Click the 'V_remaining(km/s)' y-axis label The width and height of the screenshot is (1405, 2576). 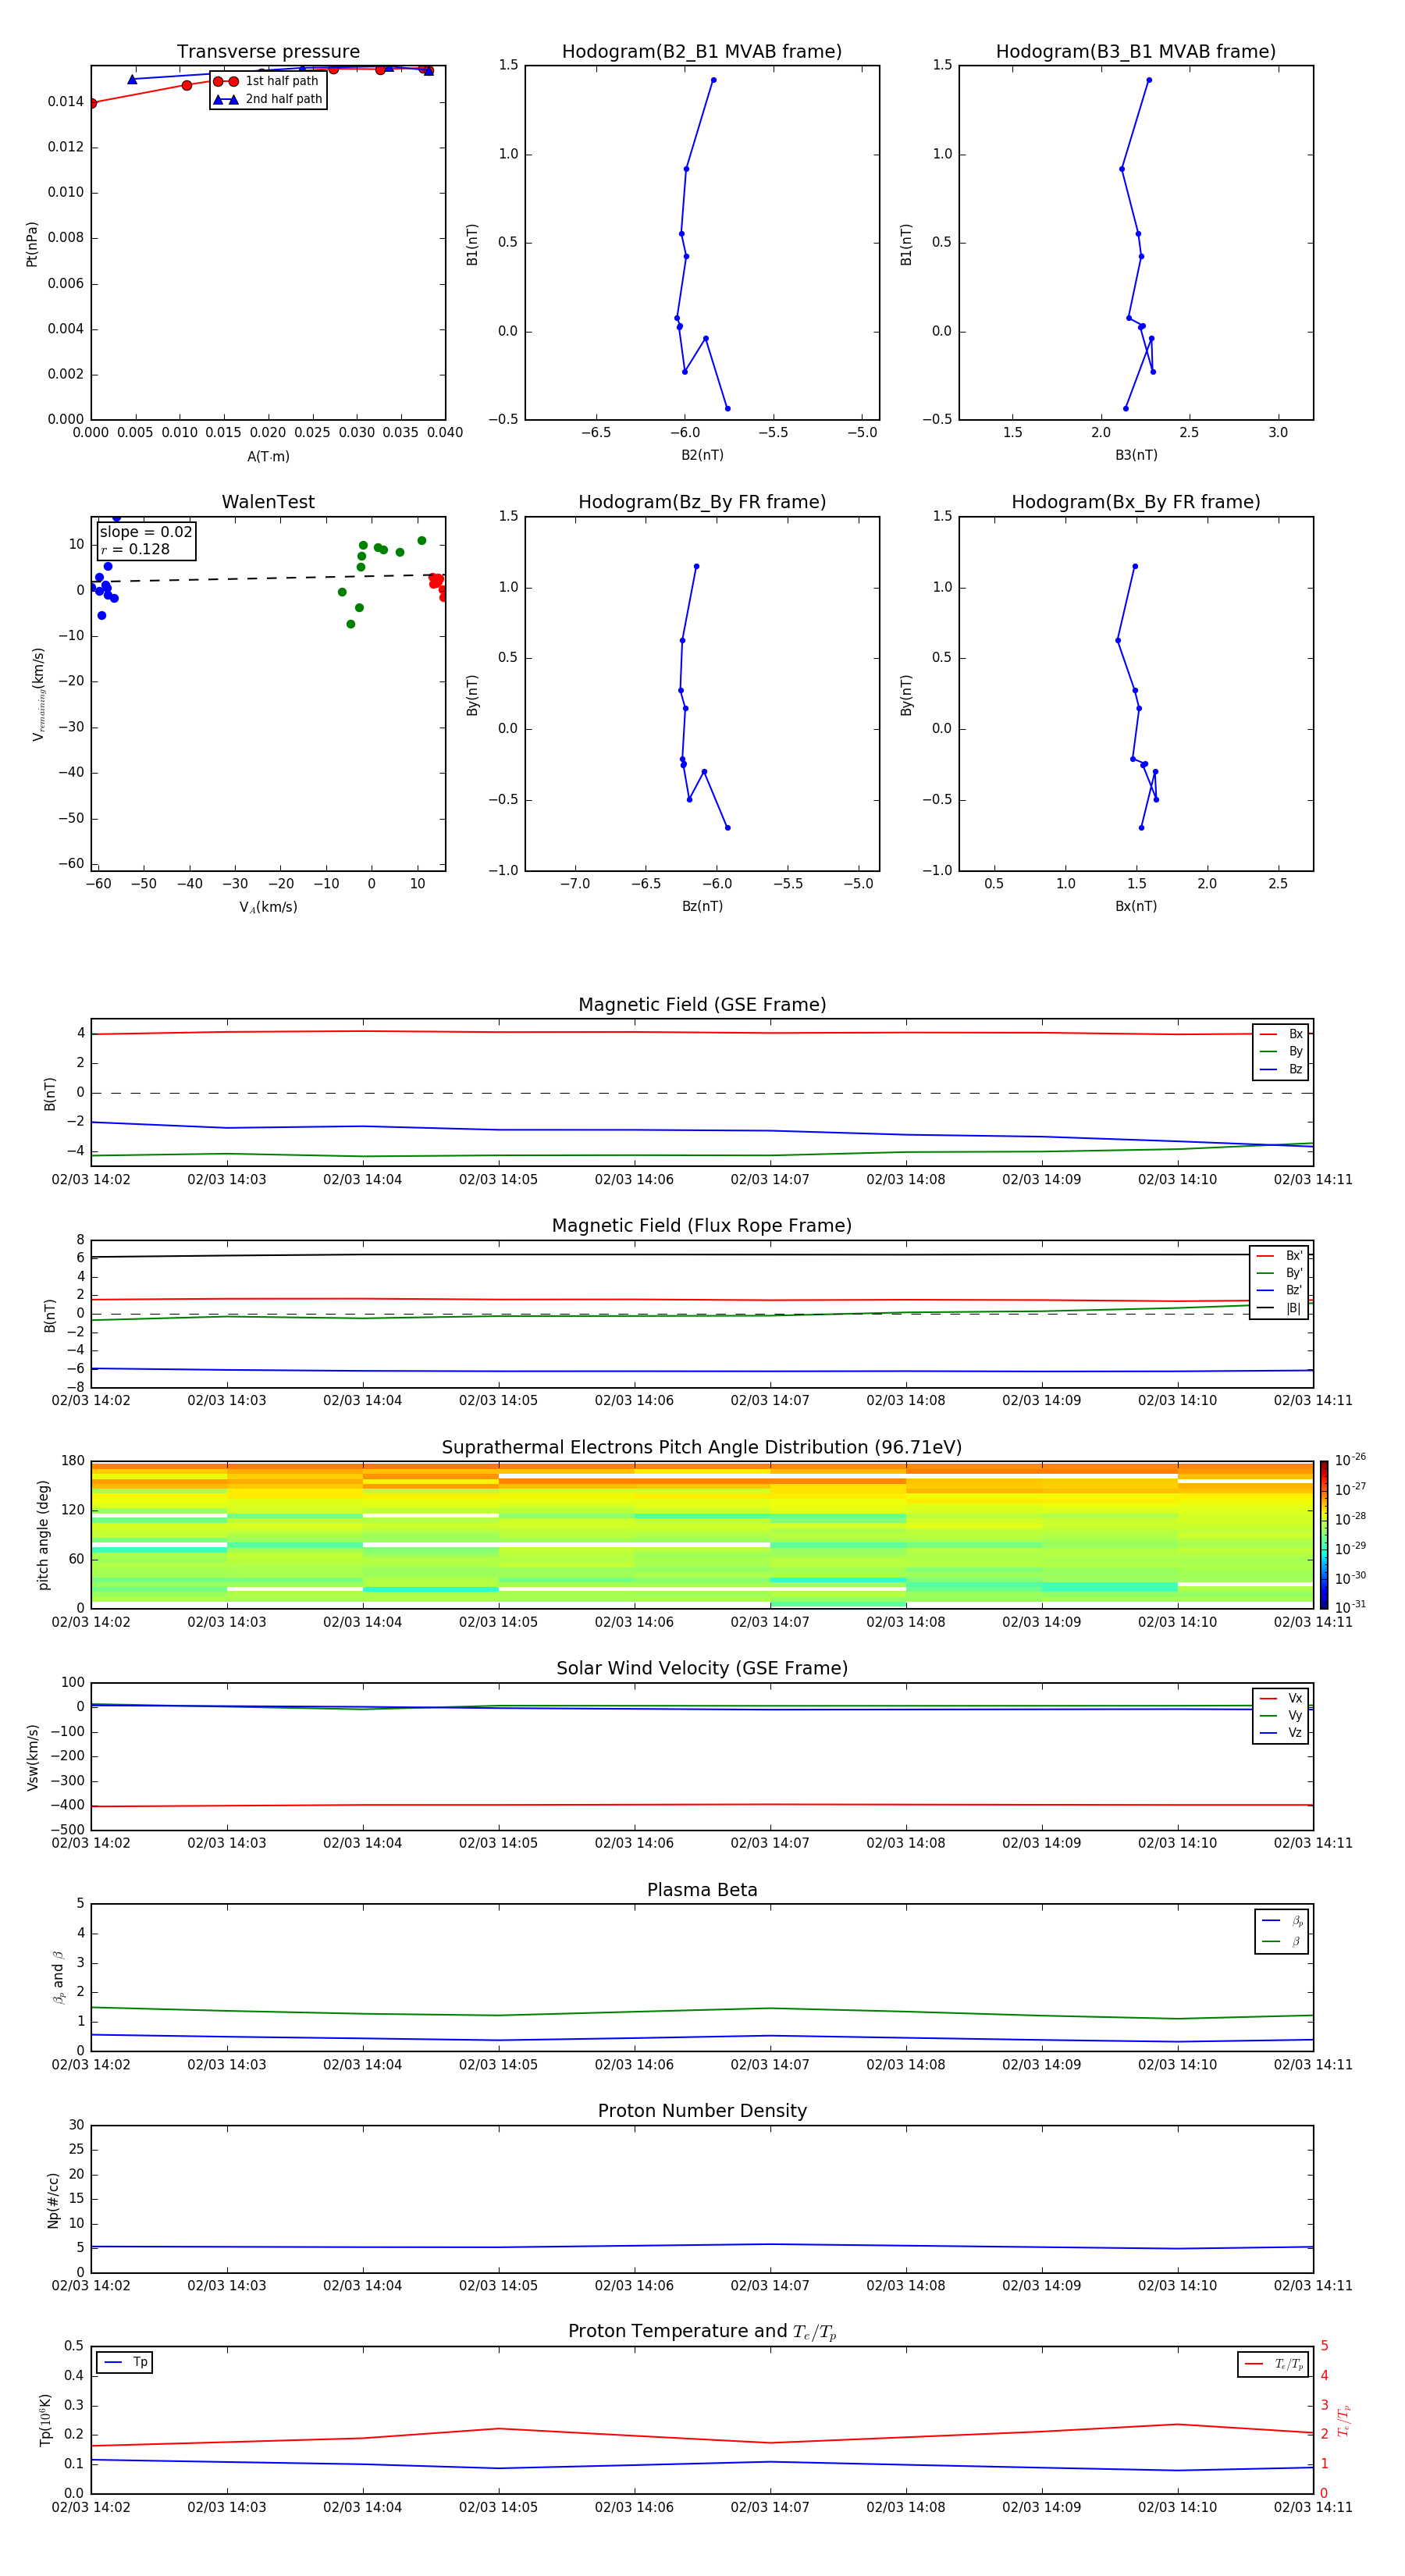(x=38, y=694)
